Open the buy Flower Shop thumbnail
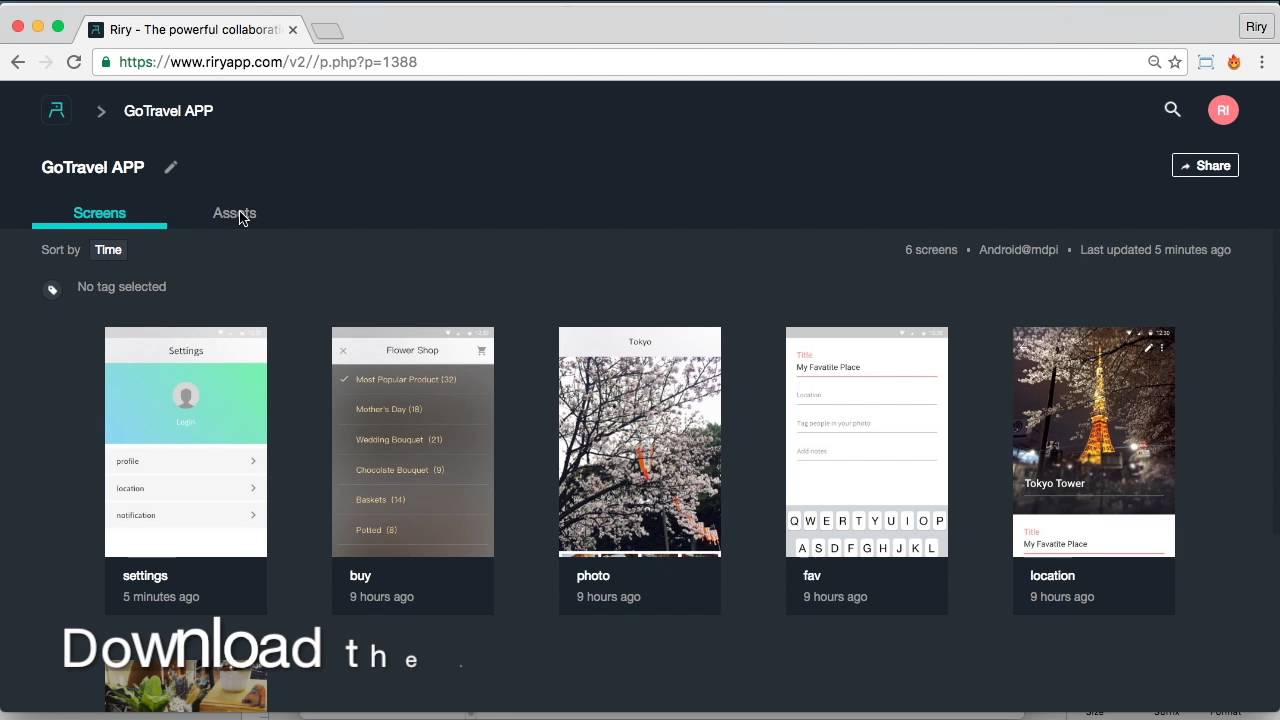The image size is (1280, 720). 413,442
